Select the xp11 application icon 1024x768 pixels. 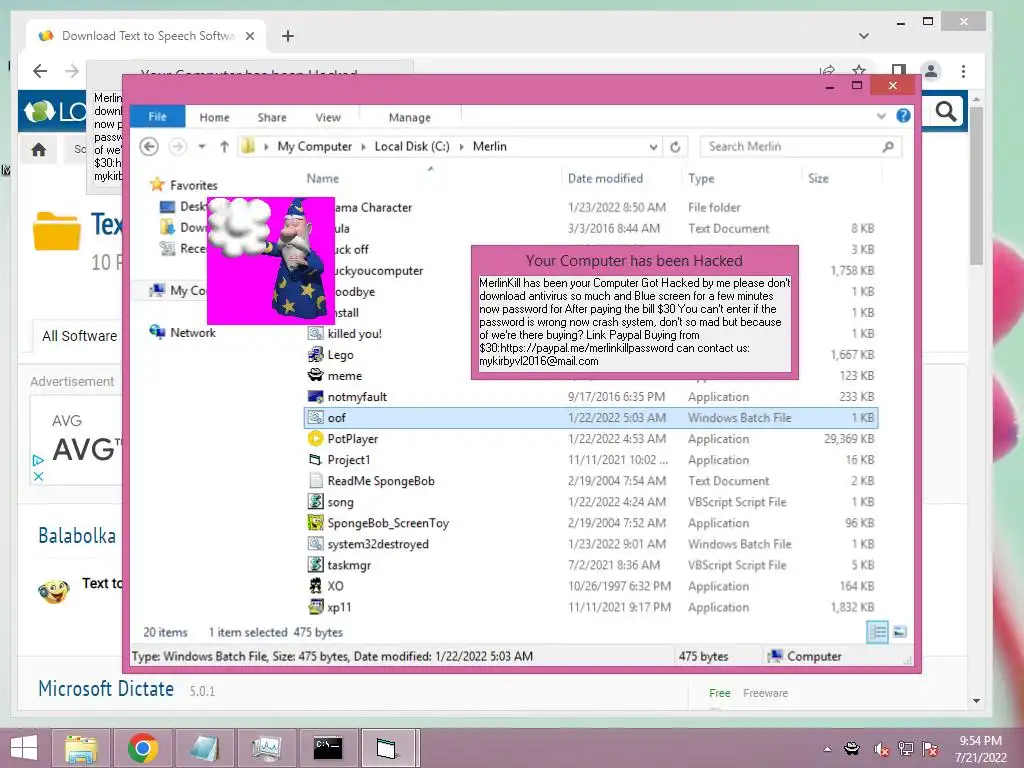click(315, 607)
